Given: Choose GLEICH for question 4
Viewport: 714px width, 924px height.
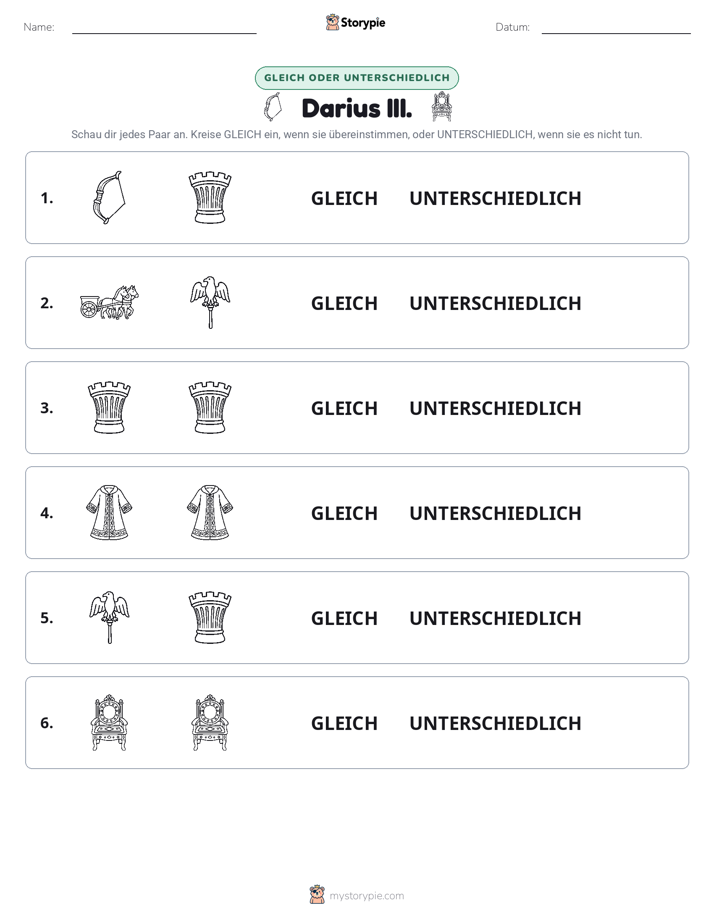Looking at the screenshot, I should pyautogui.click(x=344, y=513).
